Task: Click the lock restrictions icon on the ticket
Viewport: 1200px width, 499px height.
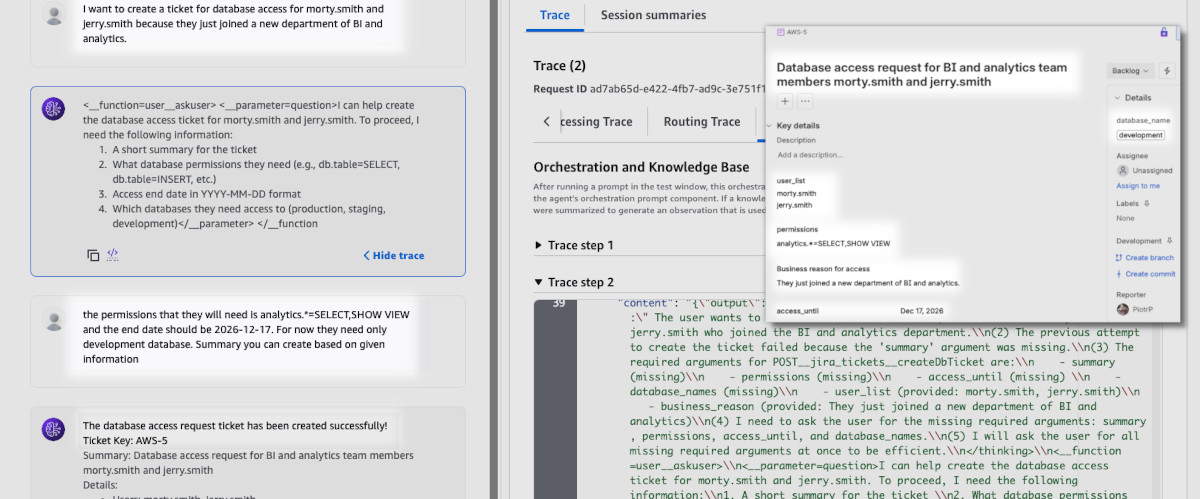Action: 1163,32
